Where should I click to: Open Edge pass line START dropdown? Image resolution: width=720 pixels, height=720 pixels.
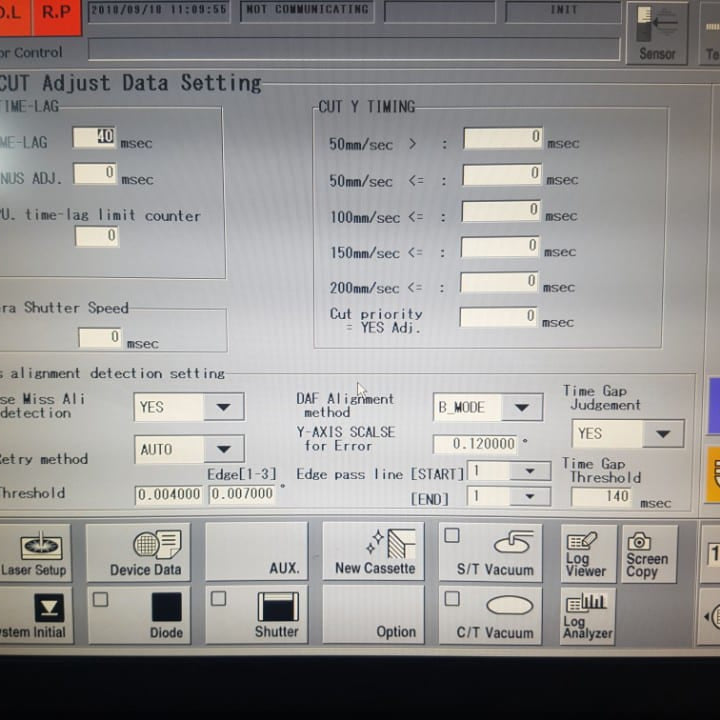(509, 471)
